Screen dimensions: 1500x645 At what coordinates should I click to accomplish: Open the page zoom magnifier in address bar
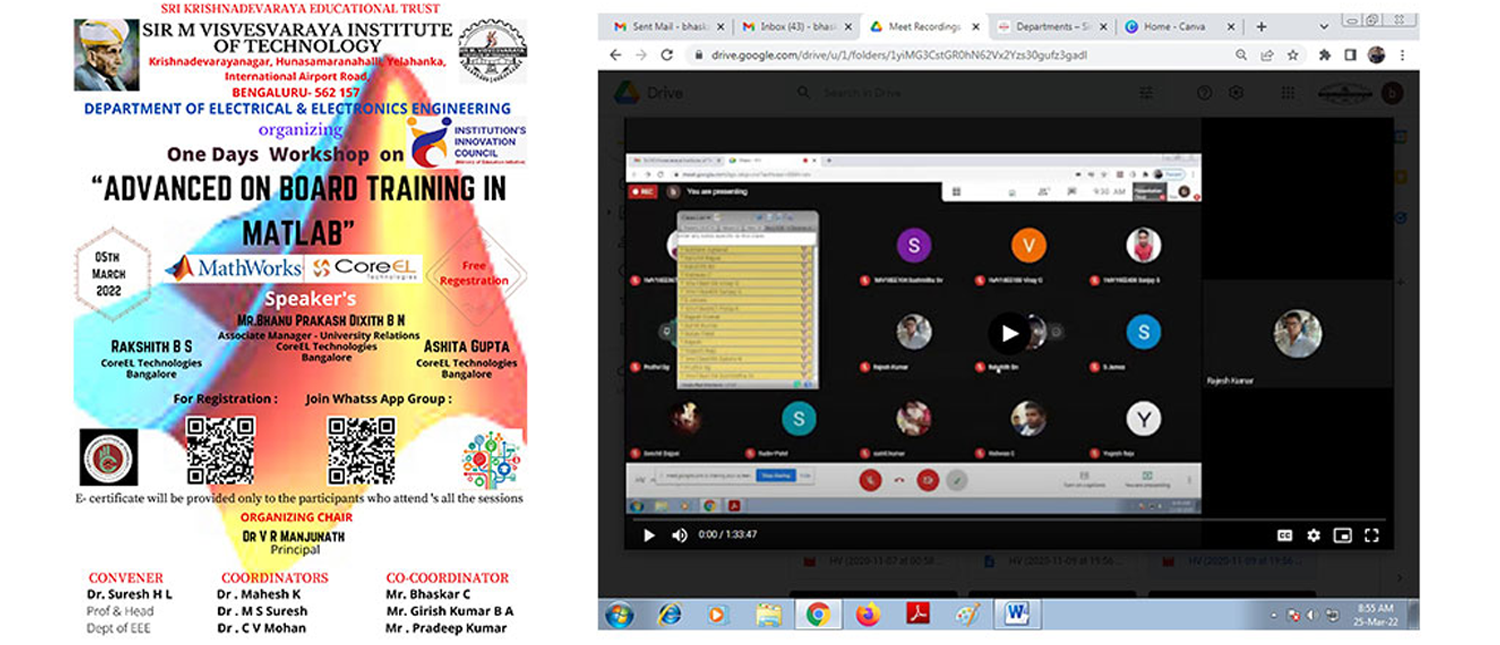(x=1241, y=55)
